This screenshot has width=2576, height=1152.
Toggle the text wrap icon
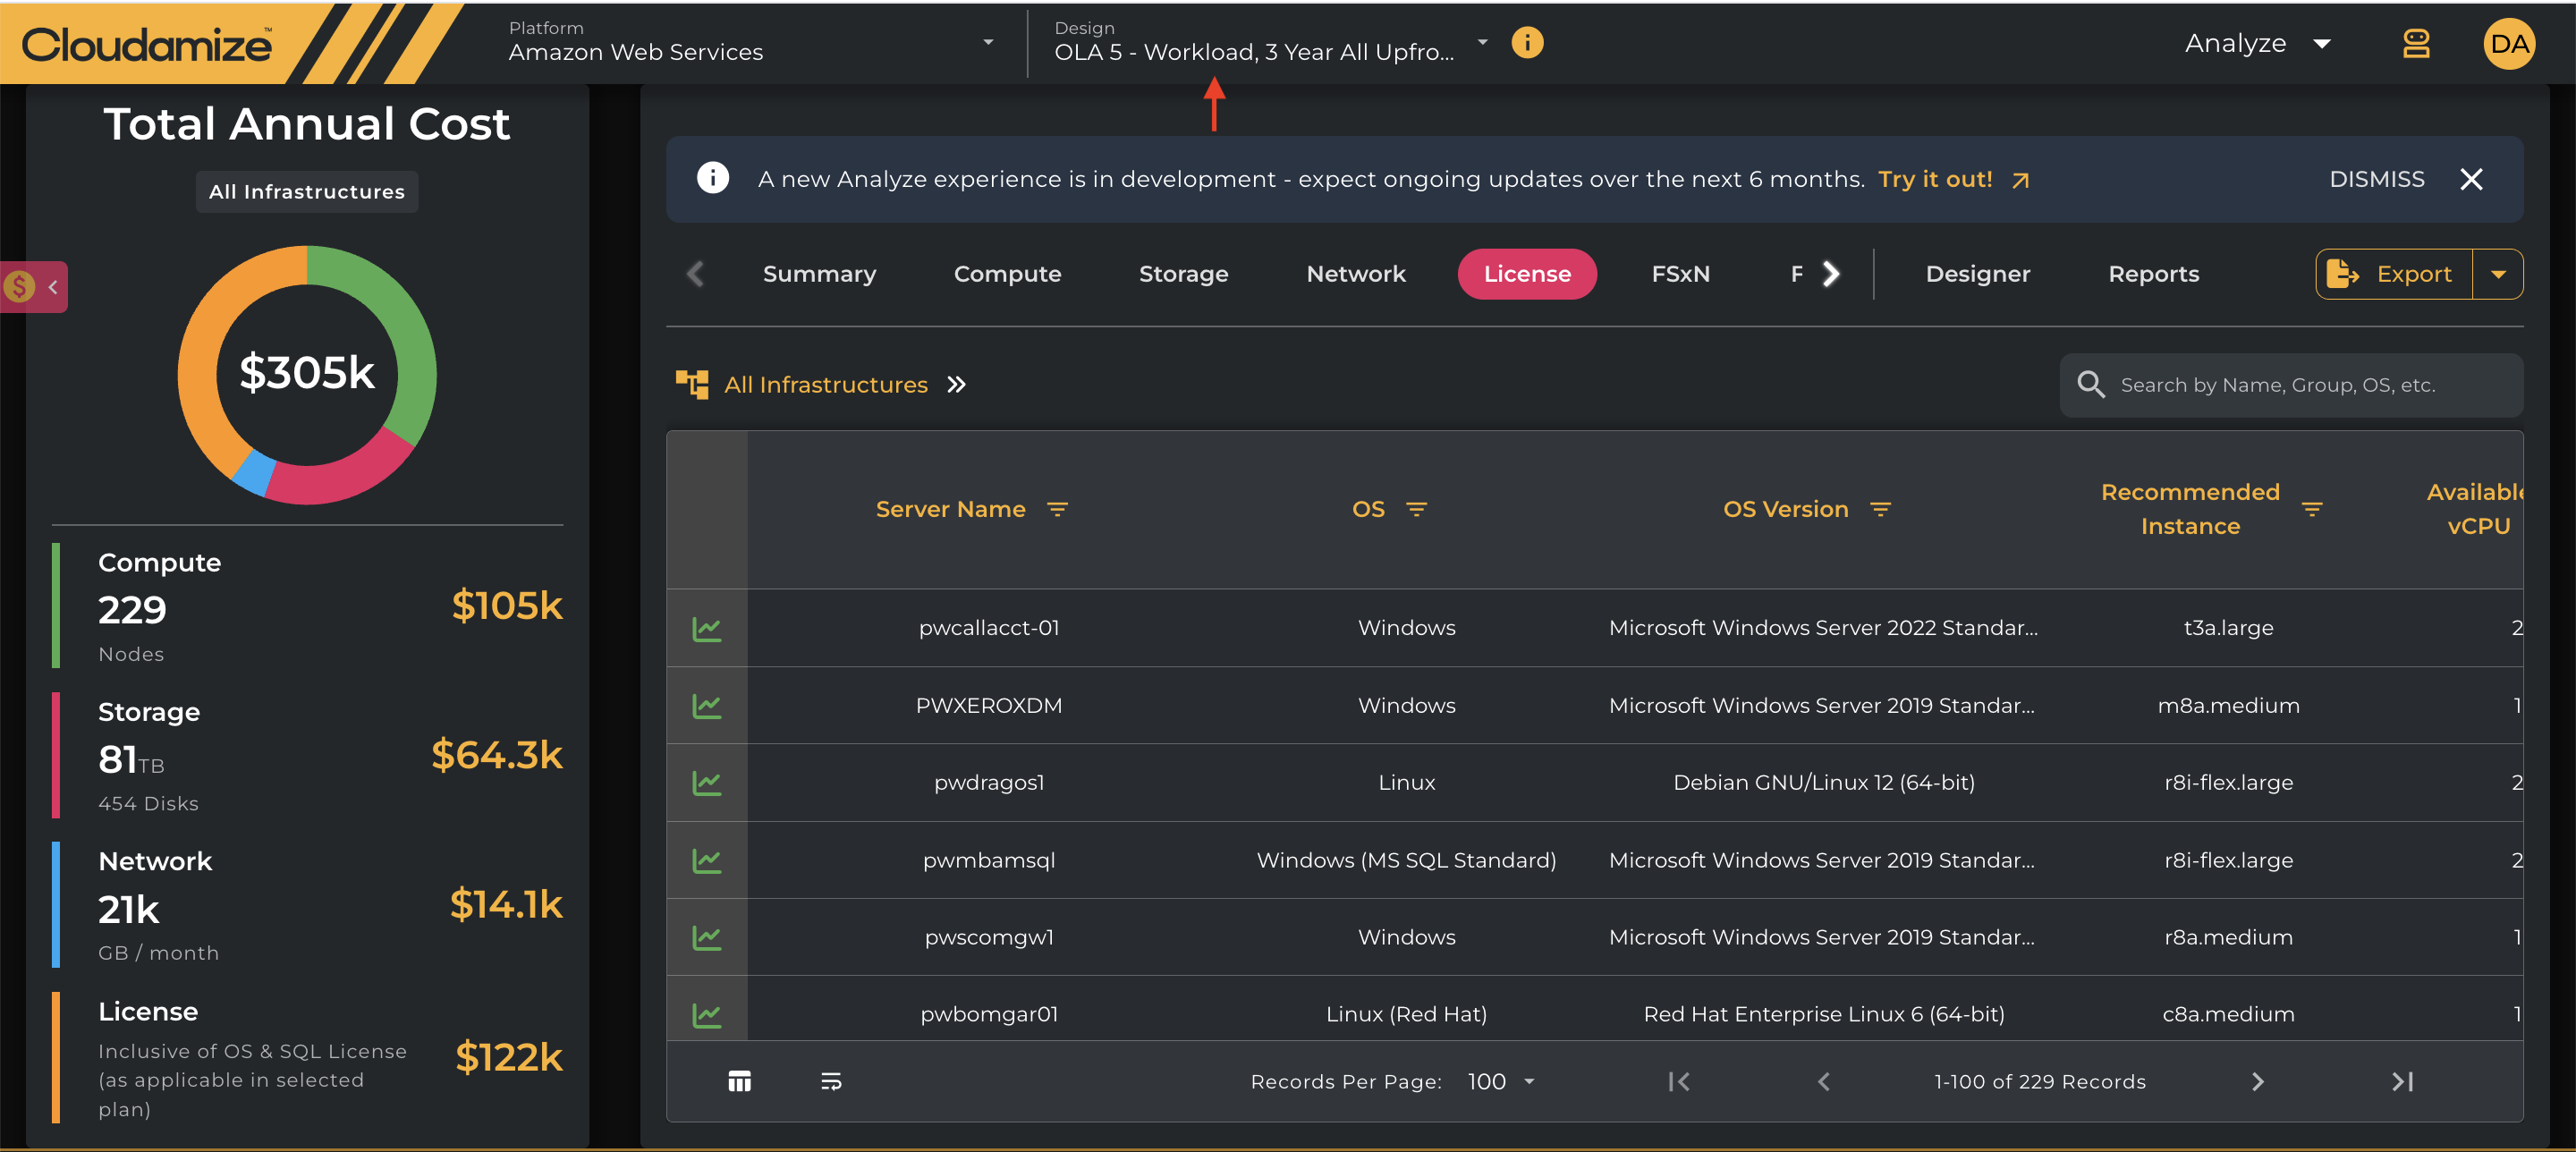pos(830,1081)
